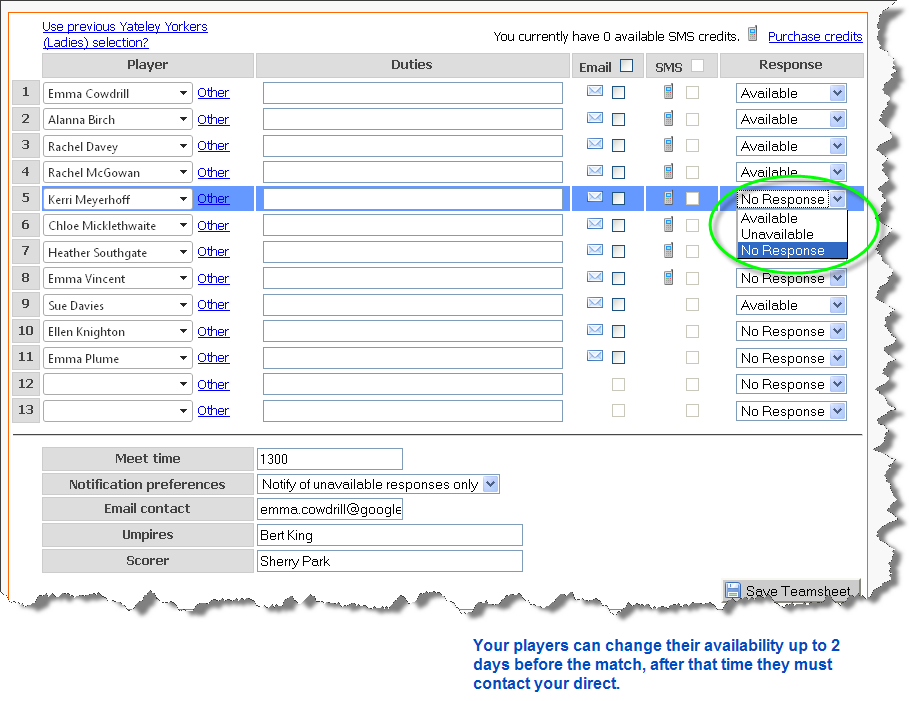Viewport: 910px width, 701px height.
Task: Click the SMS phone icon for Alanna Birch
Action: coord(668,118)
